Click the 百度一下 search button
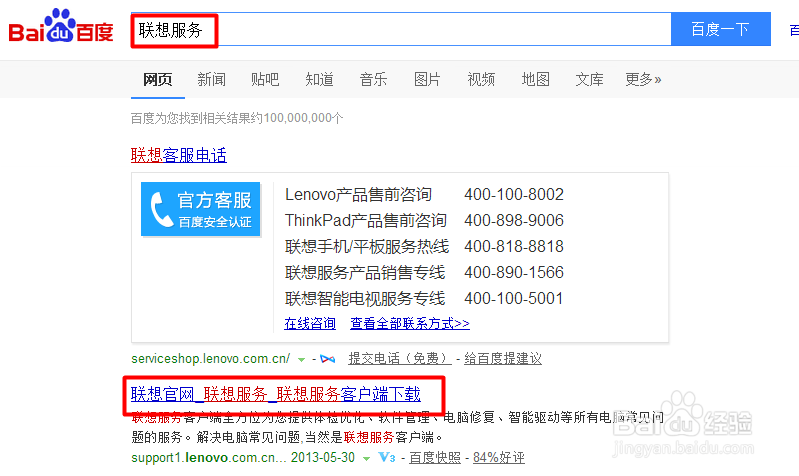799x476 pixels. (x=721, y=29)
